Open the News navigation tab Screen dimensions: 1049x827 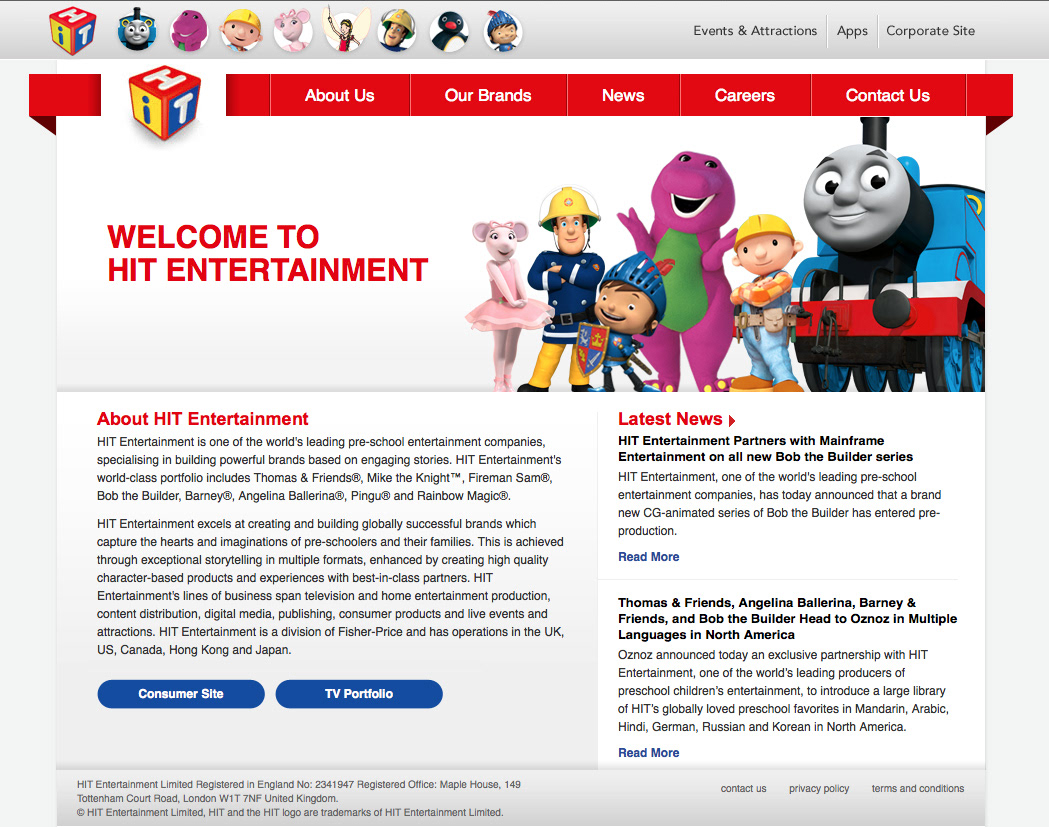624,95
